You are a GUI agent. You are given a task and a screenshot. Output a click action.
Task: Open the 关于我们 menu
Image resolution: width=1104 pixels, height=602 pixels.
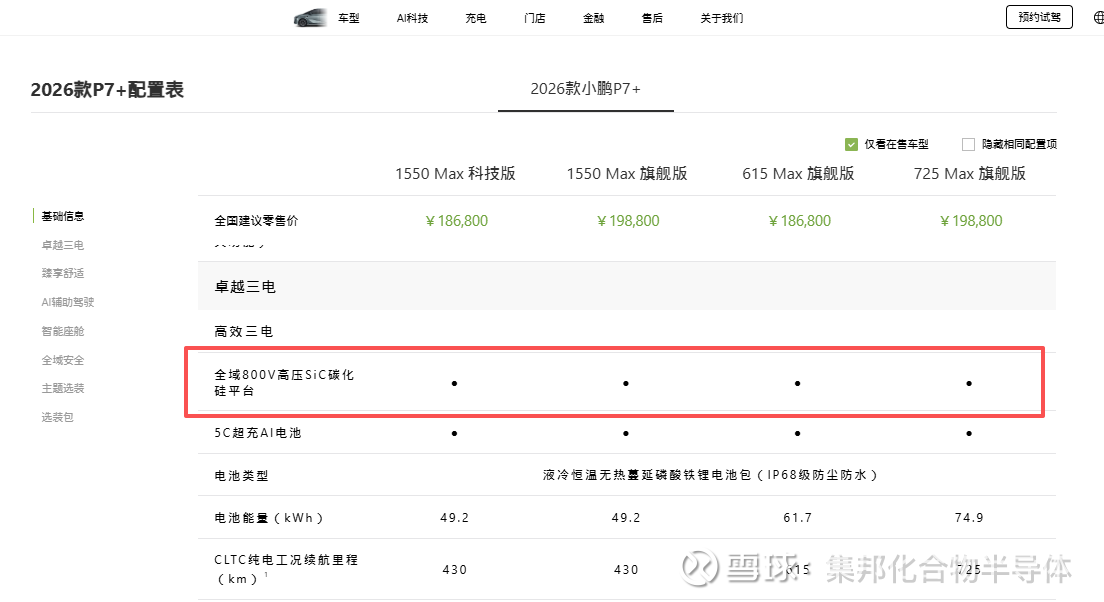722,18
